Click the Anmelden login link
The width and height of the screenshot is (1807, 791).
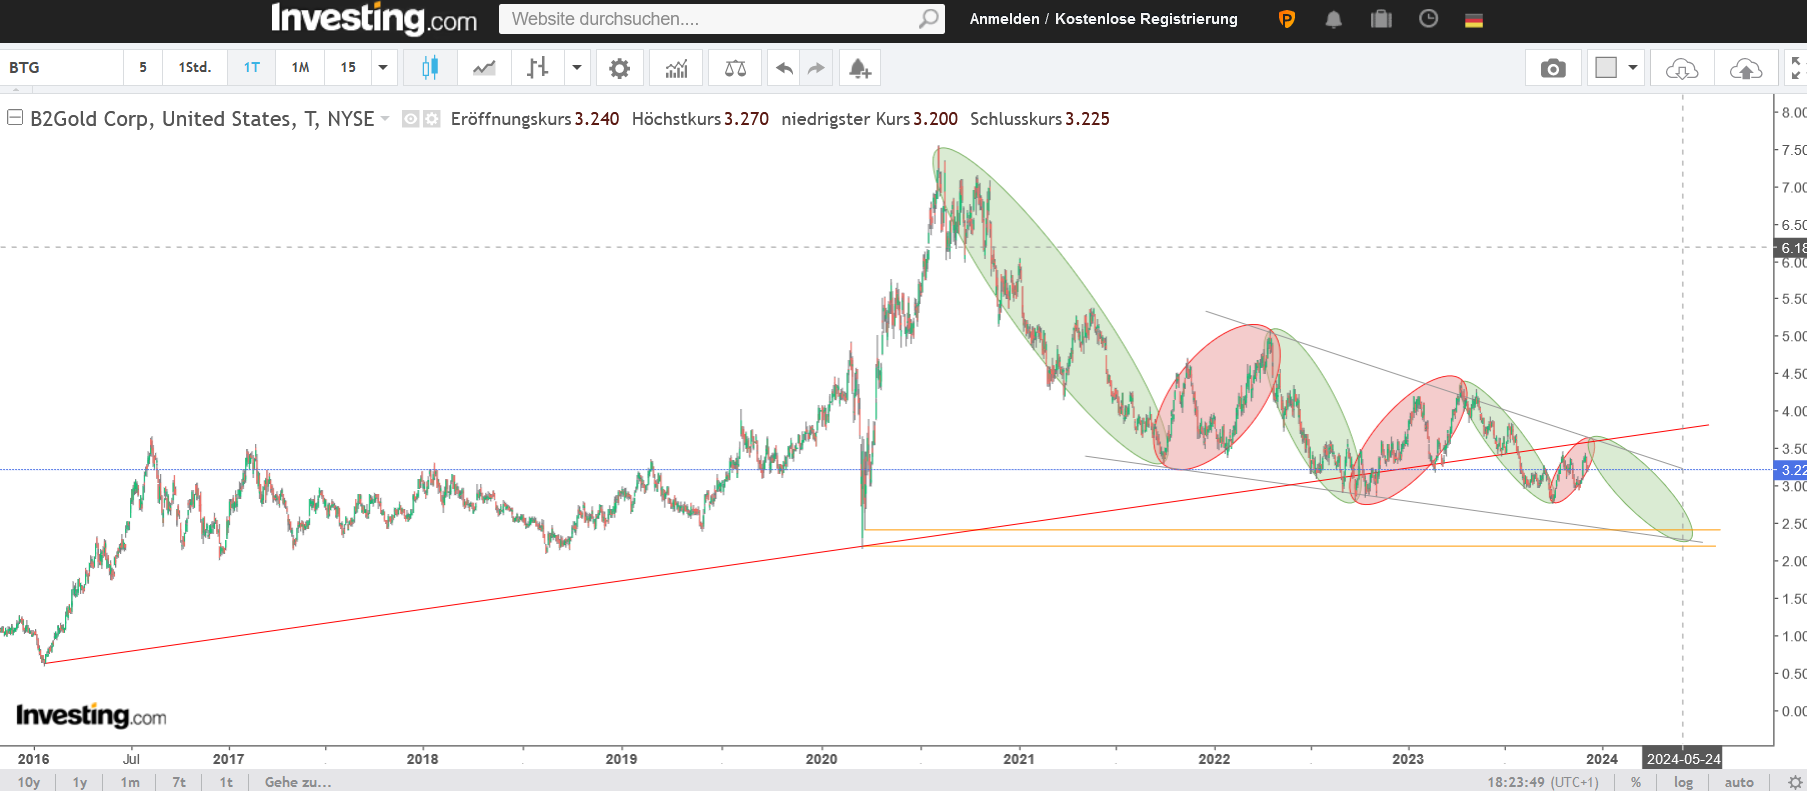tap(1004, 19)
